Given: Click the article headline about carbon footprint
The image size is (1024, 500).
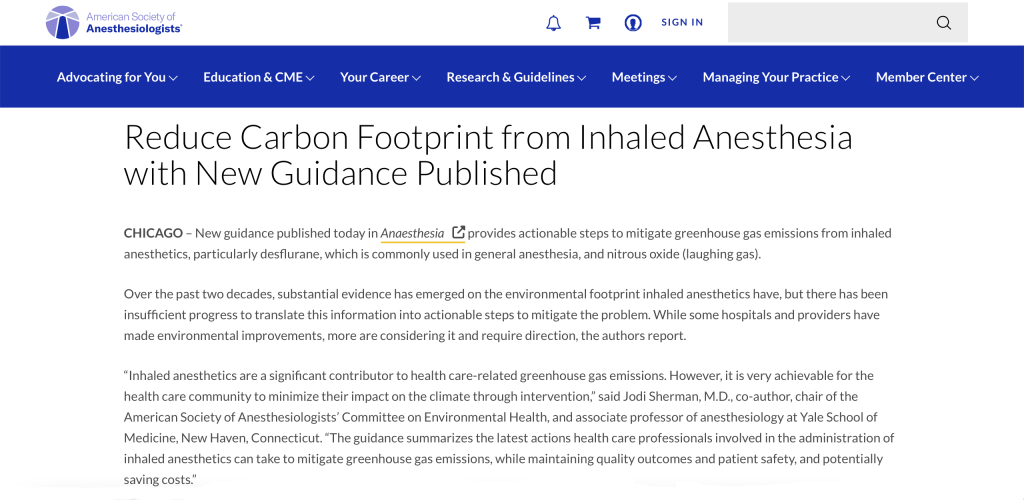Looking at the screenshot, I should point(488,155).
